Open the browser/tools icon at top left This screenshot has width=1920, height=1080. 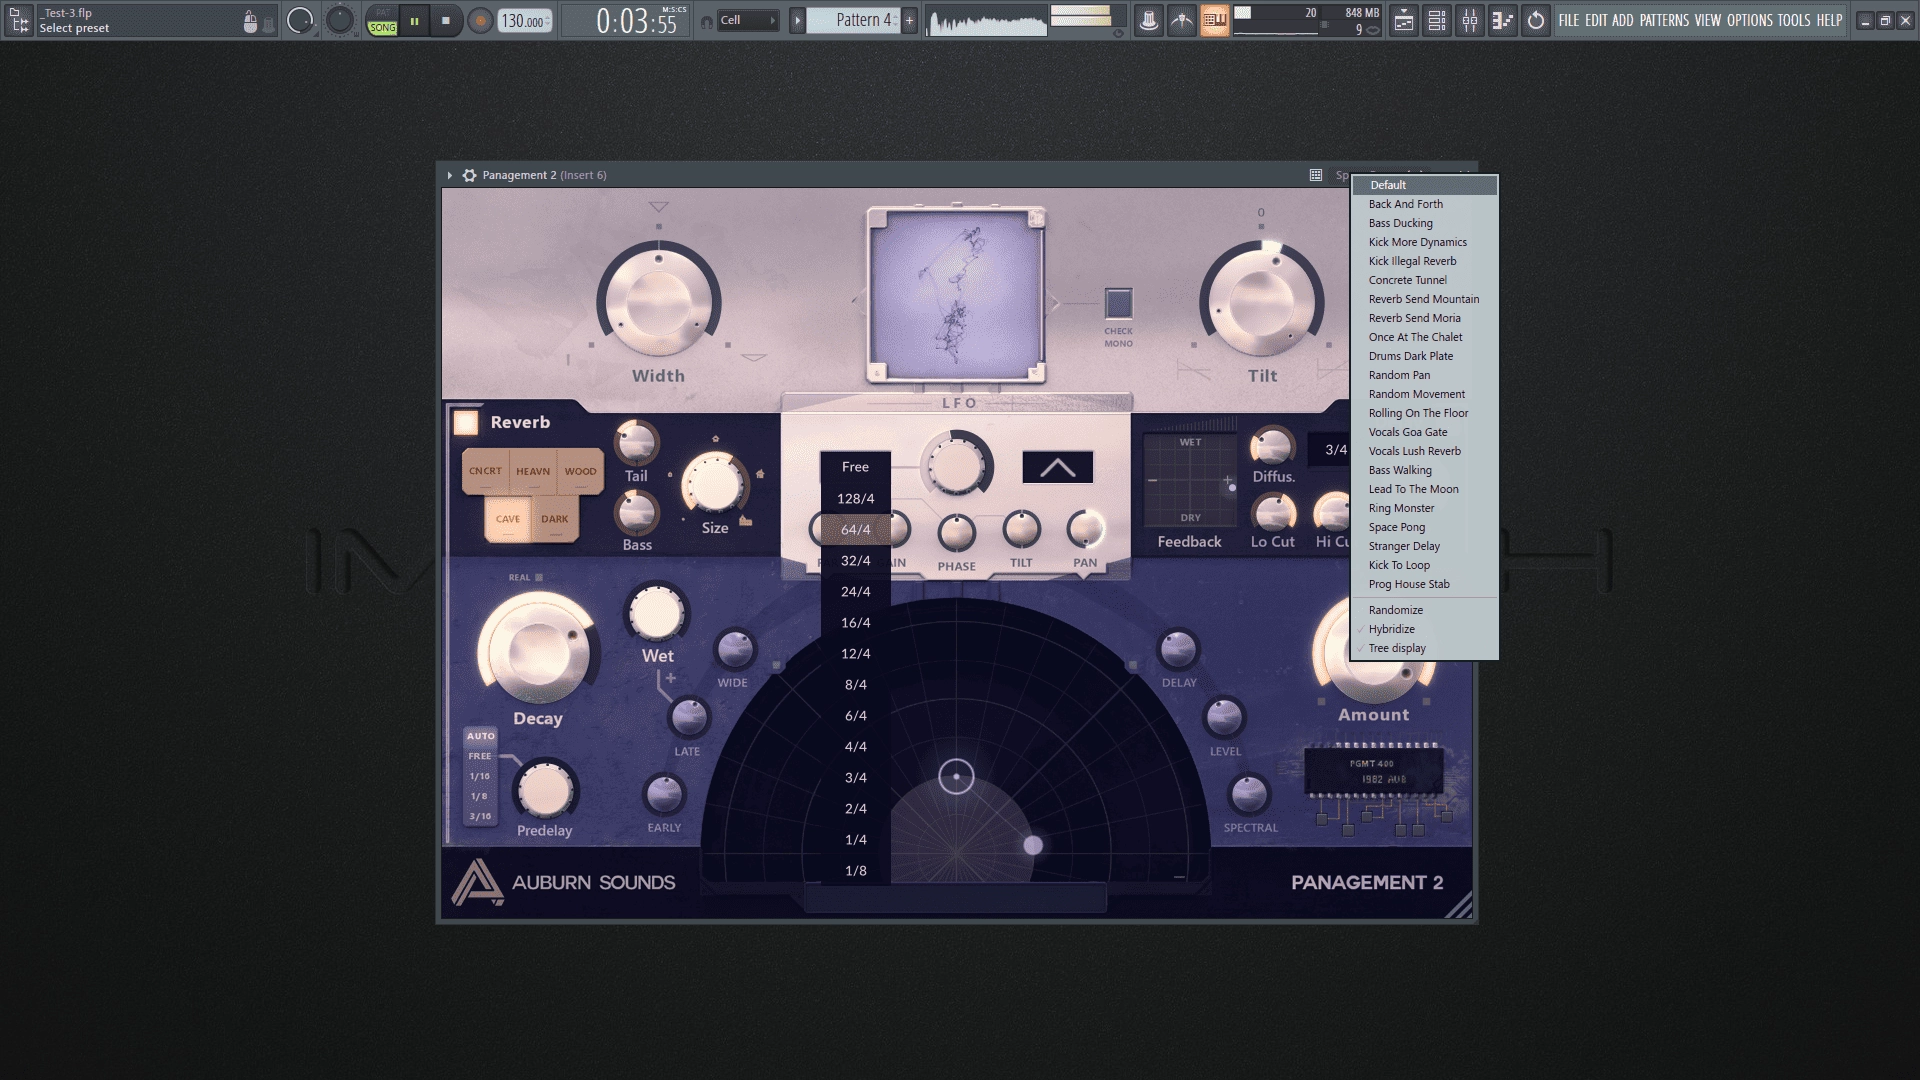tap(19, 20)
